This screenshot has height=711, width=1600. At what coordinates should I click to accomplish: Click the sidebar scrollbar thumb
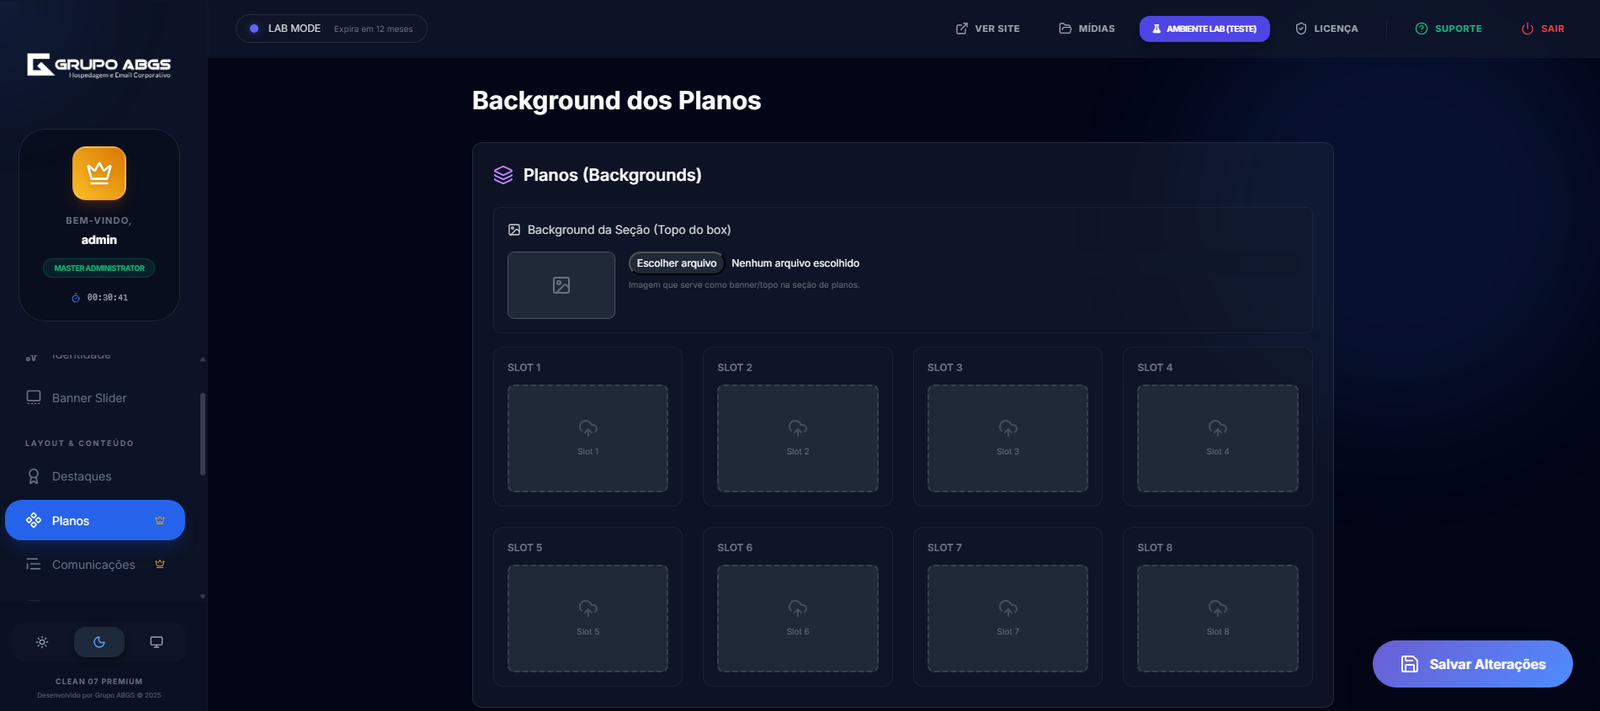pos(203,434)
